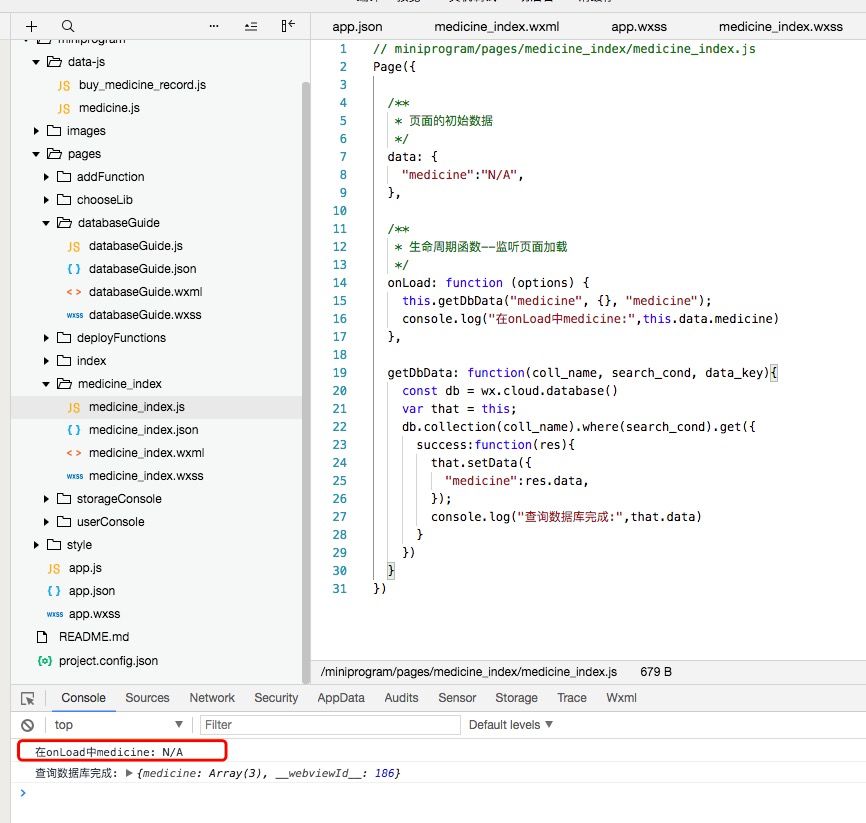
Task: Expand the index folder
Action: [x=46, y=361]
